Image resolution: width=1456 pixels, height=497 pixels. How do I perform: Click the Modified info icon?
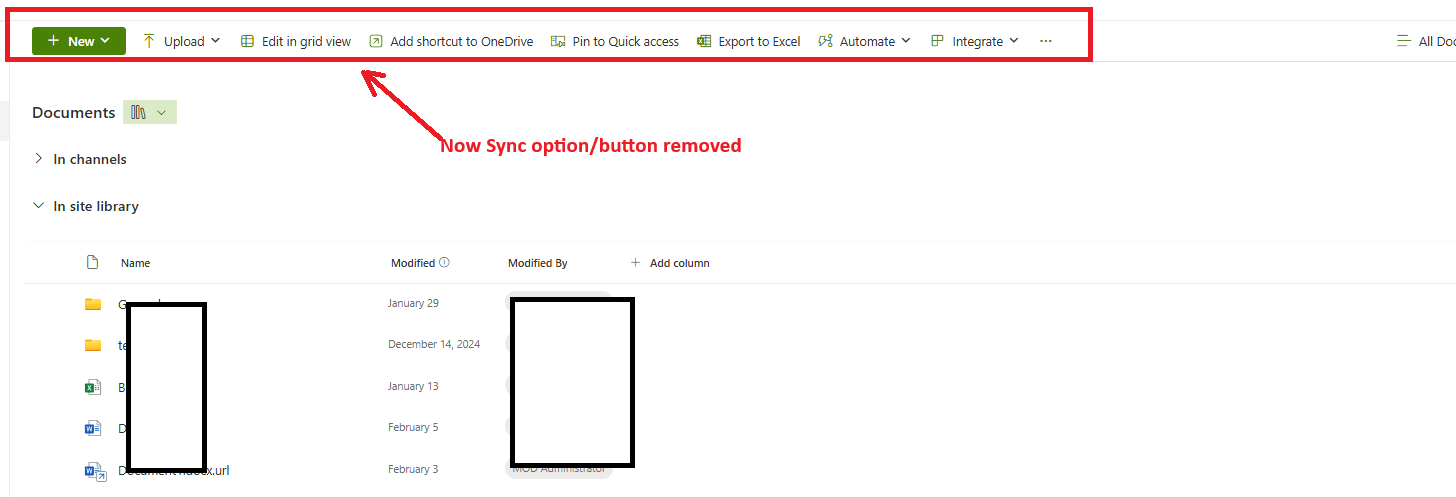coord(444,262)
